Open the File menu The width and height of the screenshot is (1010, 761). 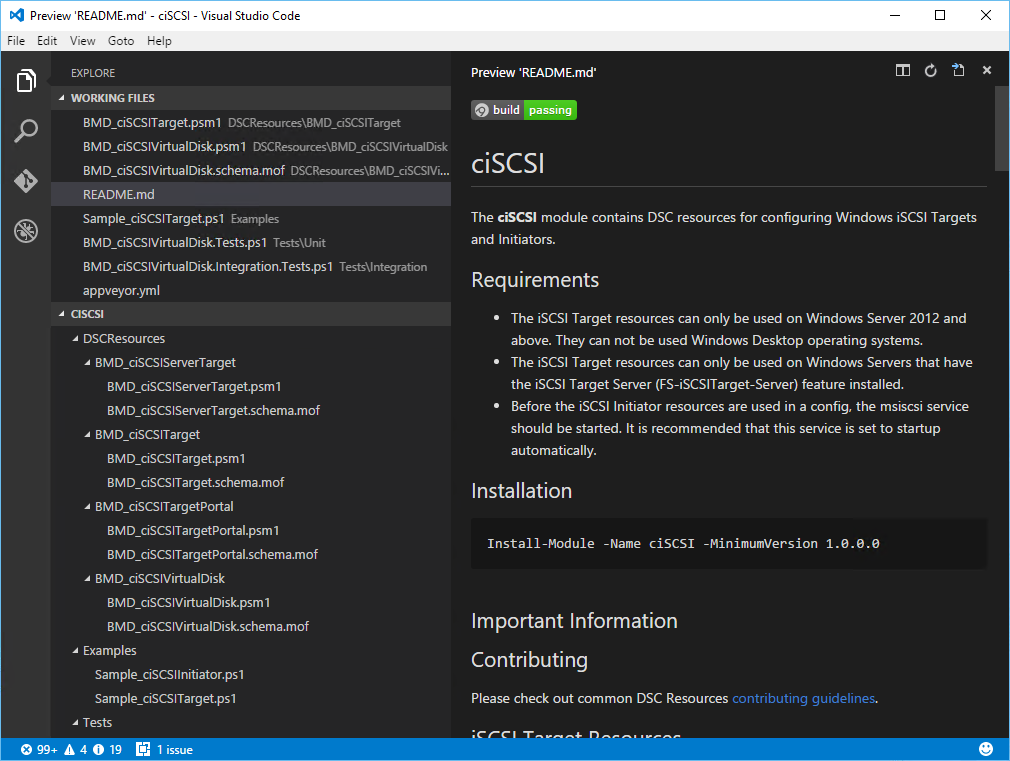(x=16, y=41)
